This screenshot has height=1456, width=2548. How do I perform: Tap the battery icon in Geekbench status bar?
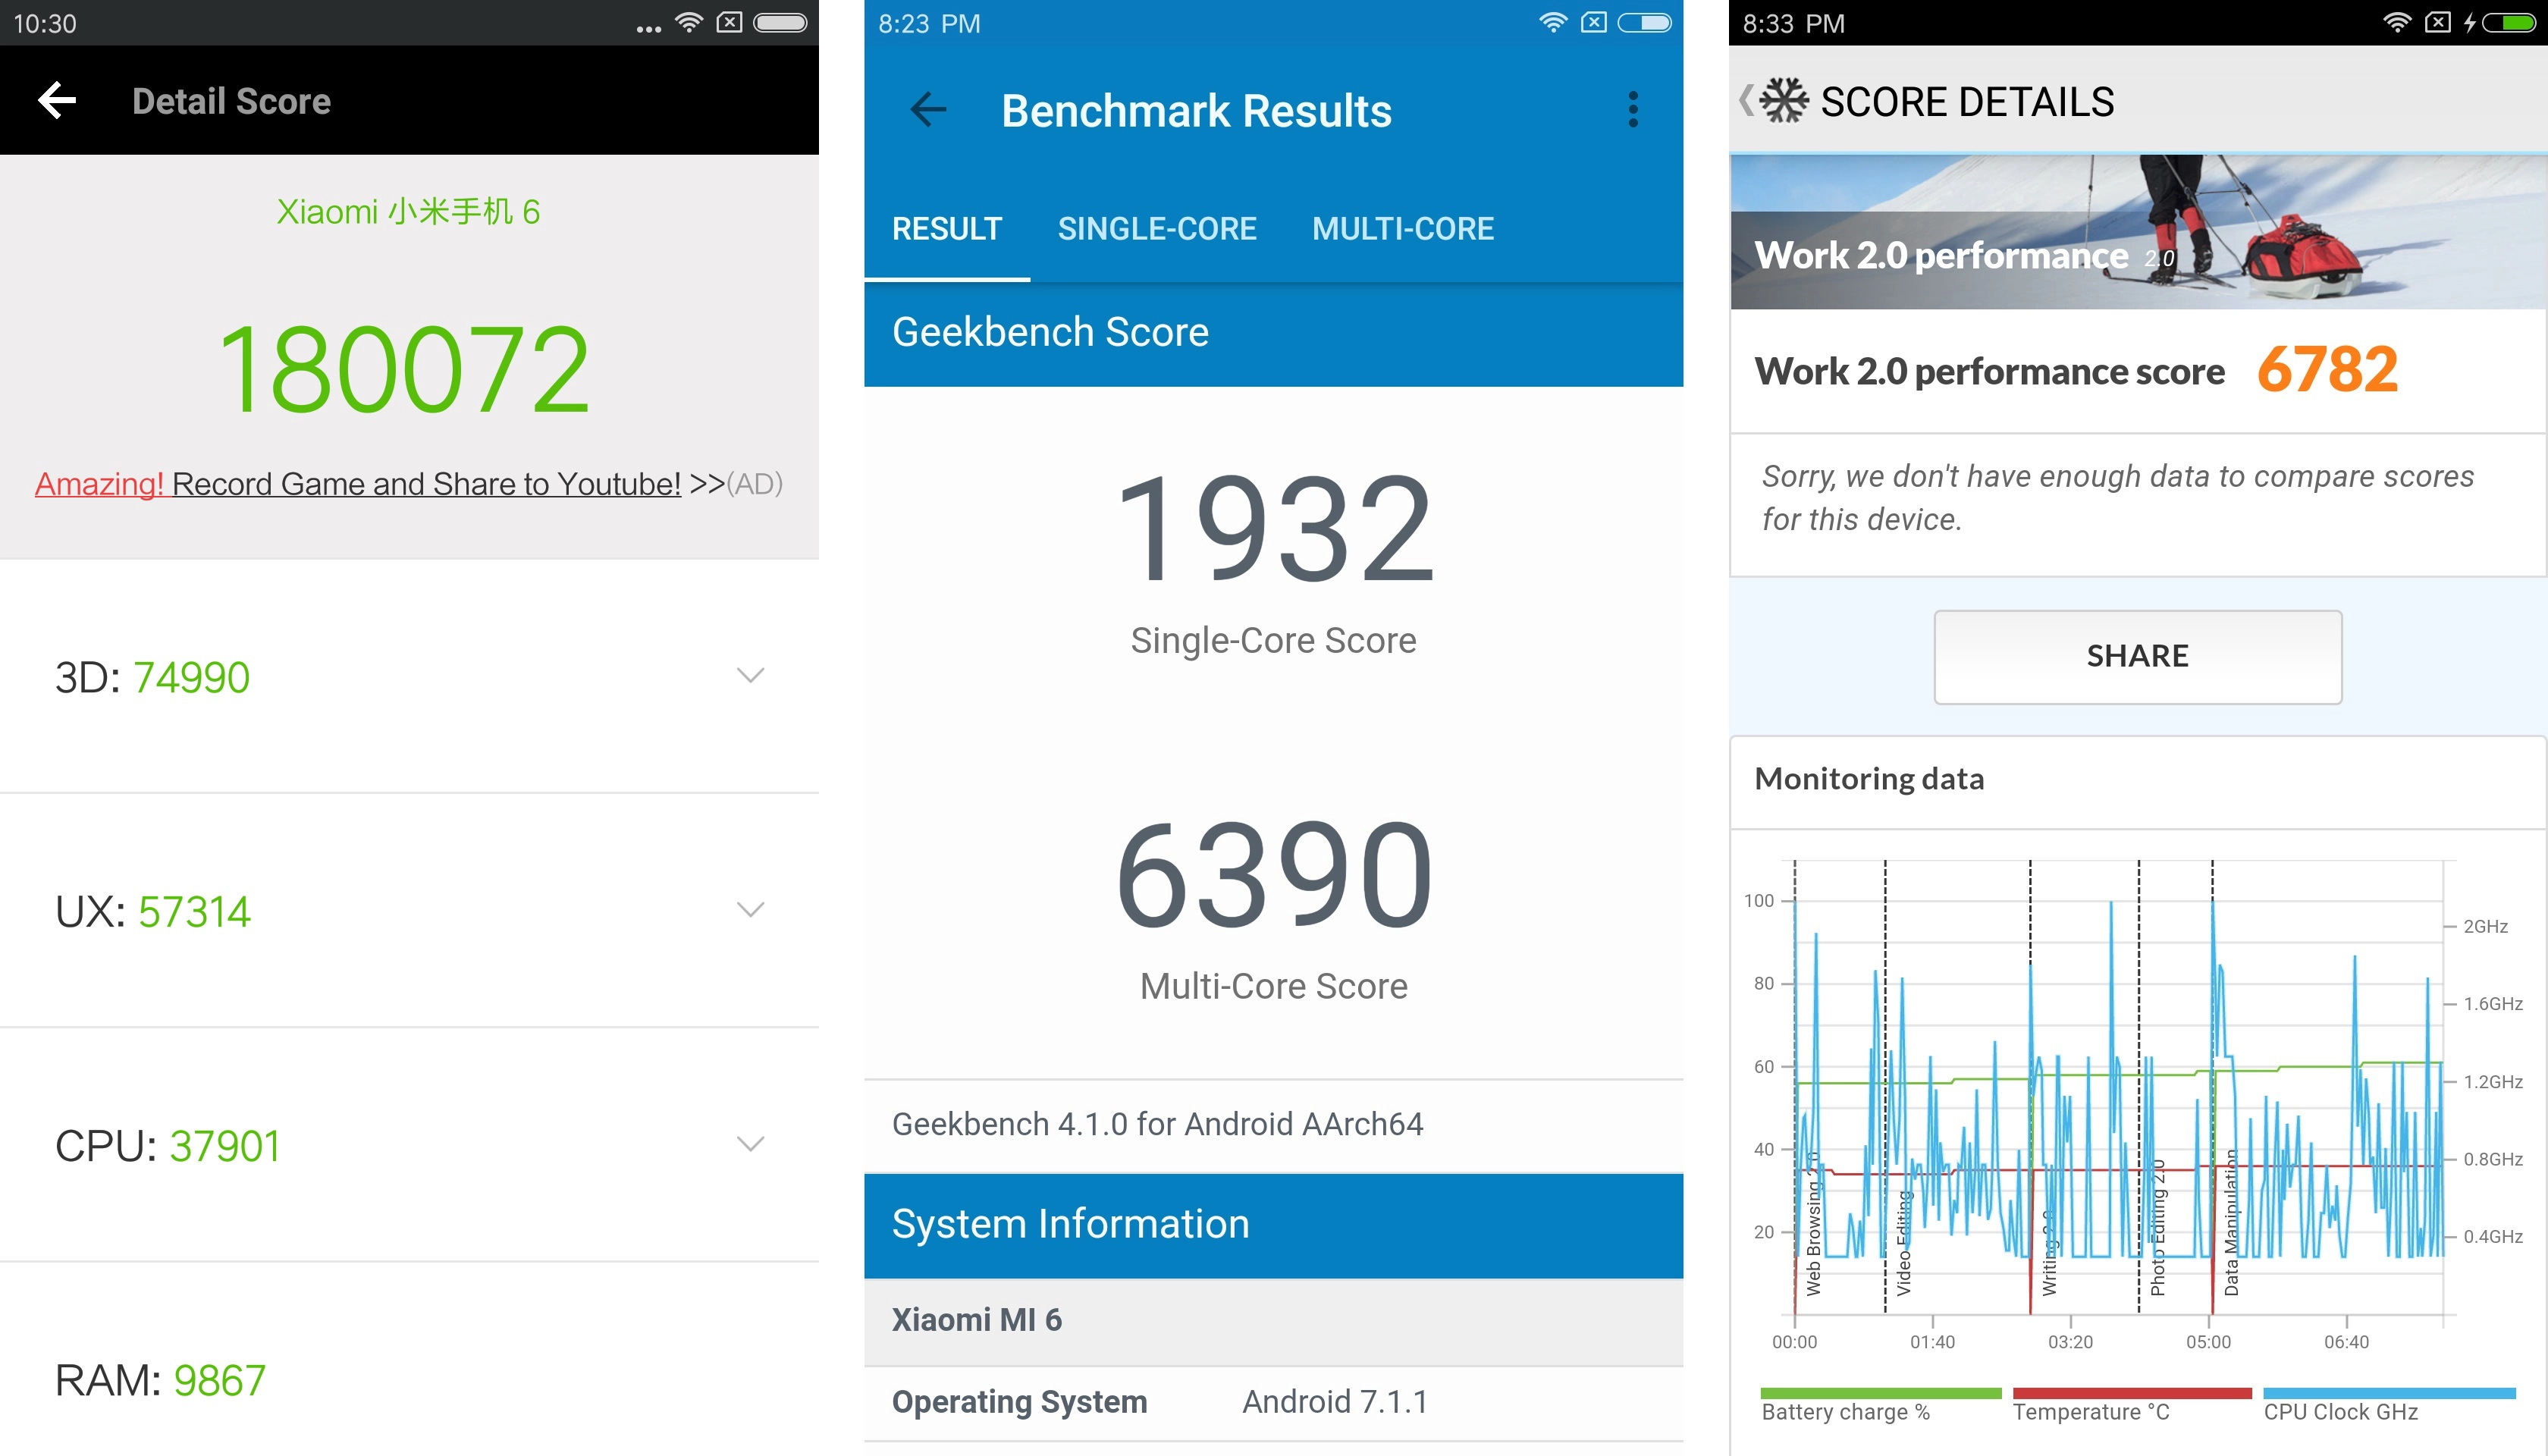point(1644,23)
